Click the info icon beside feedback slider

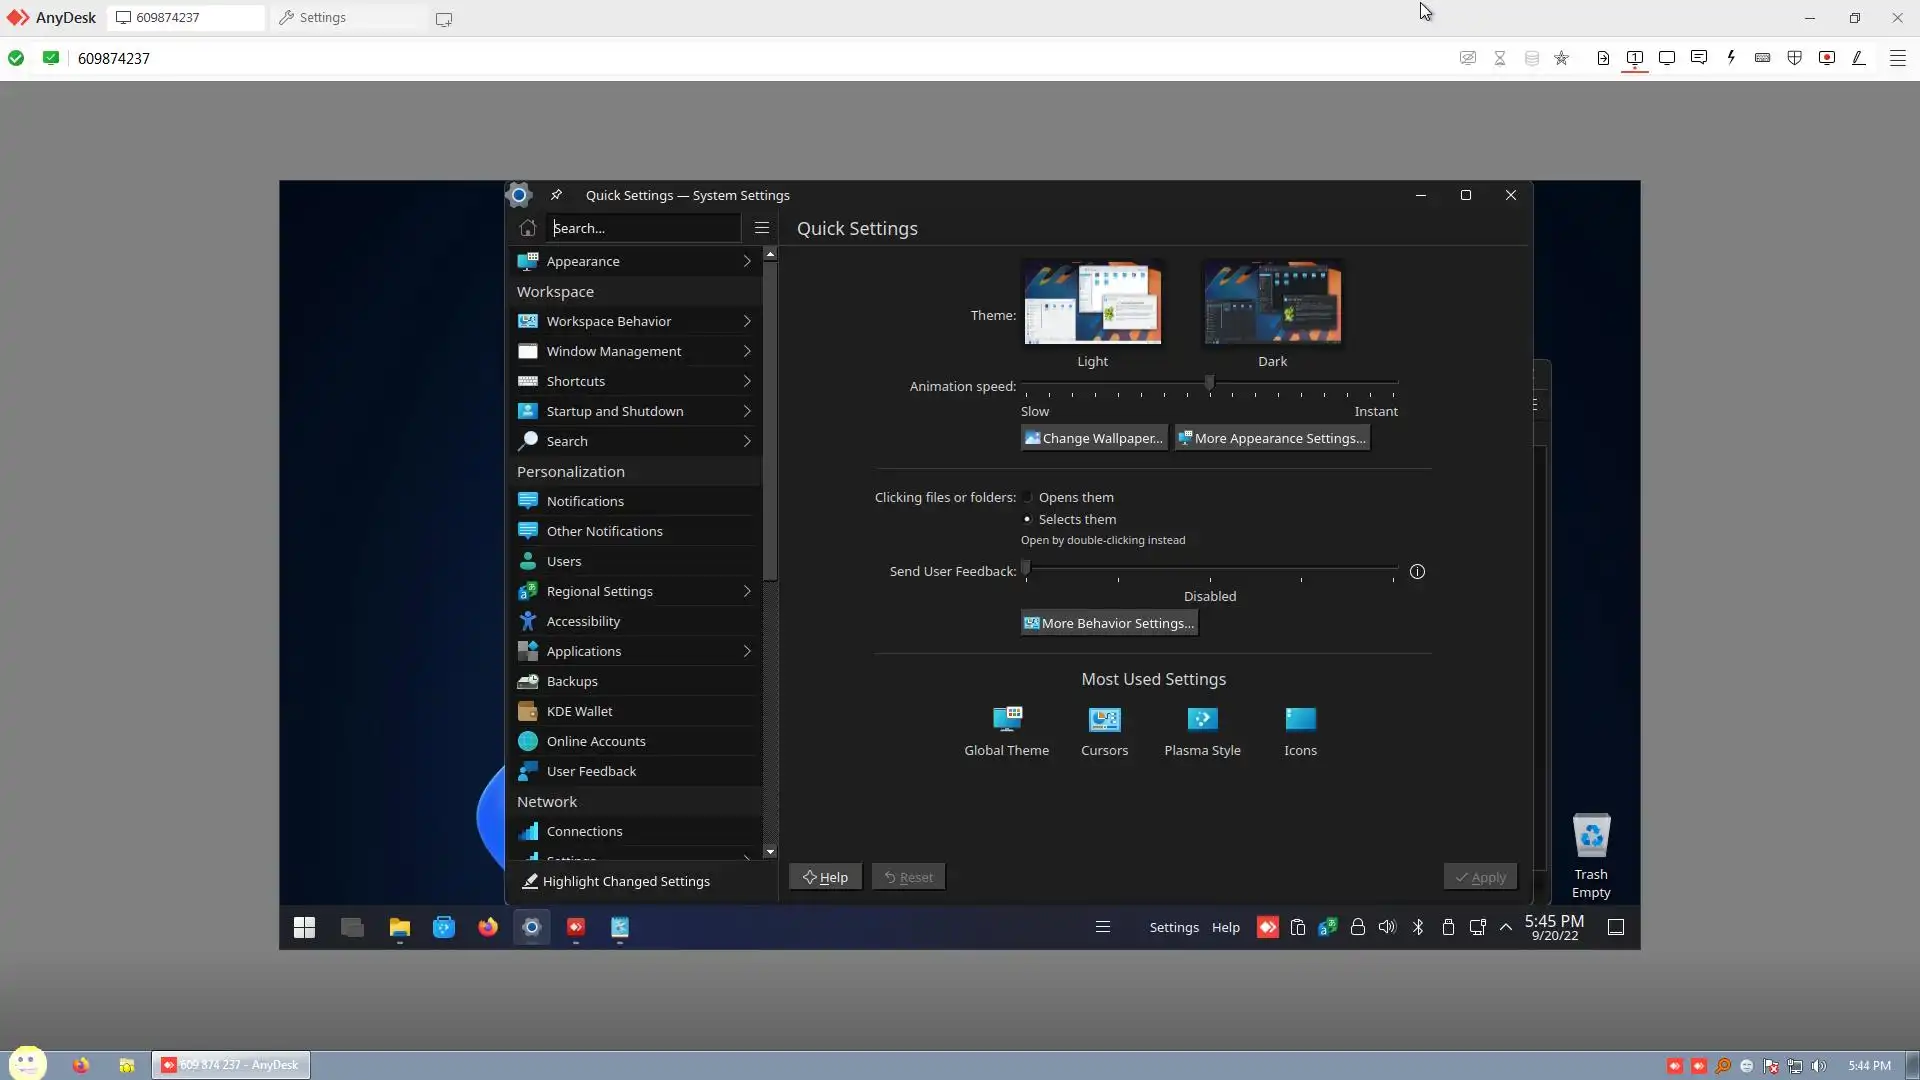tap(1417, 572)
